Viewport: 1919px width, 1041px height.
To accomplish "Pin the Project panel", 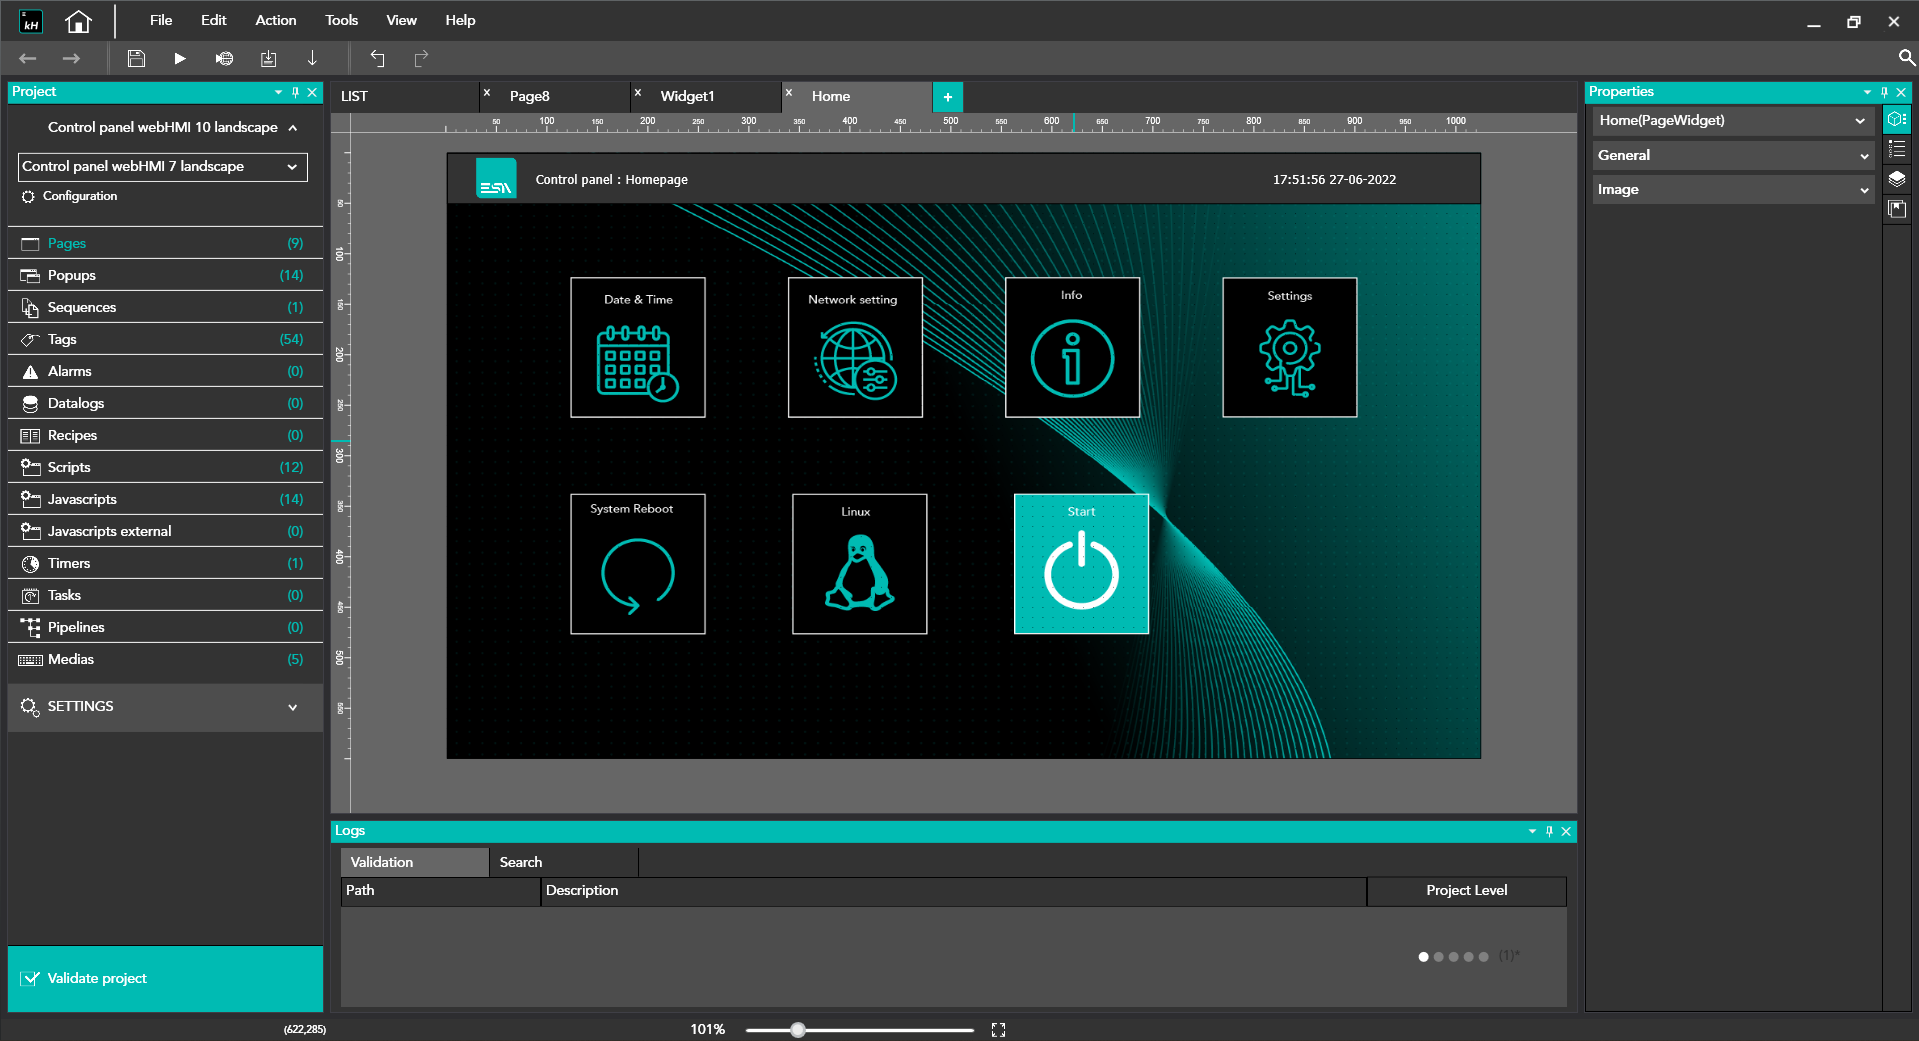I will point(295,92).
